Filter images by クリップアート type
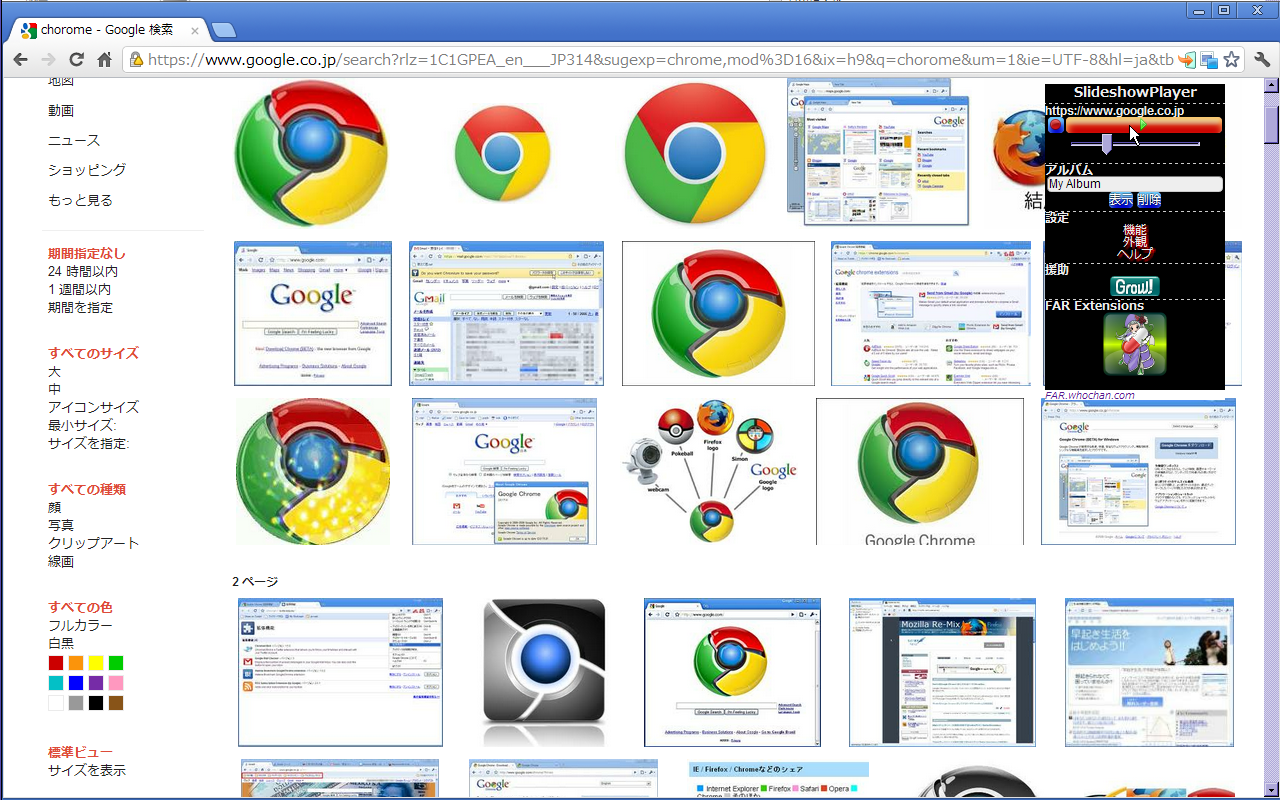This screenshot has width=1280, height=800. [93, 543]
